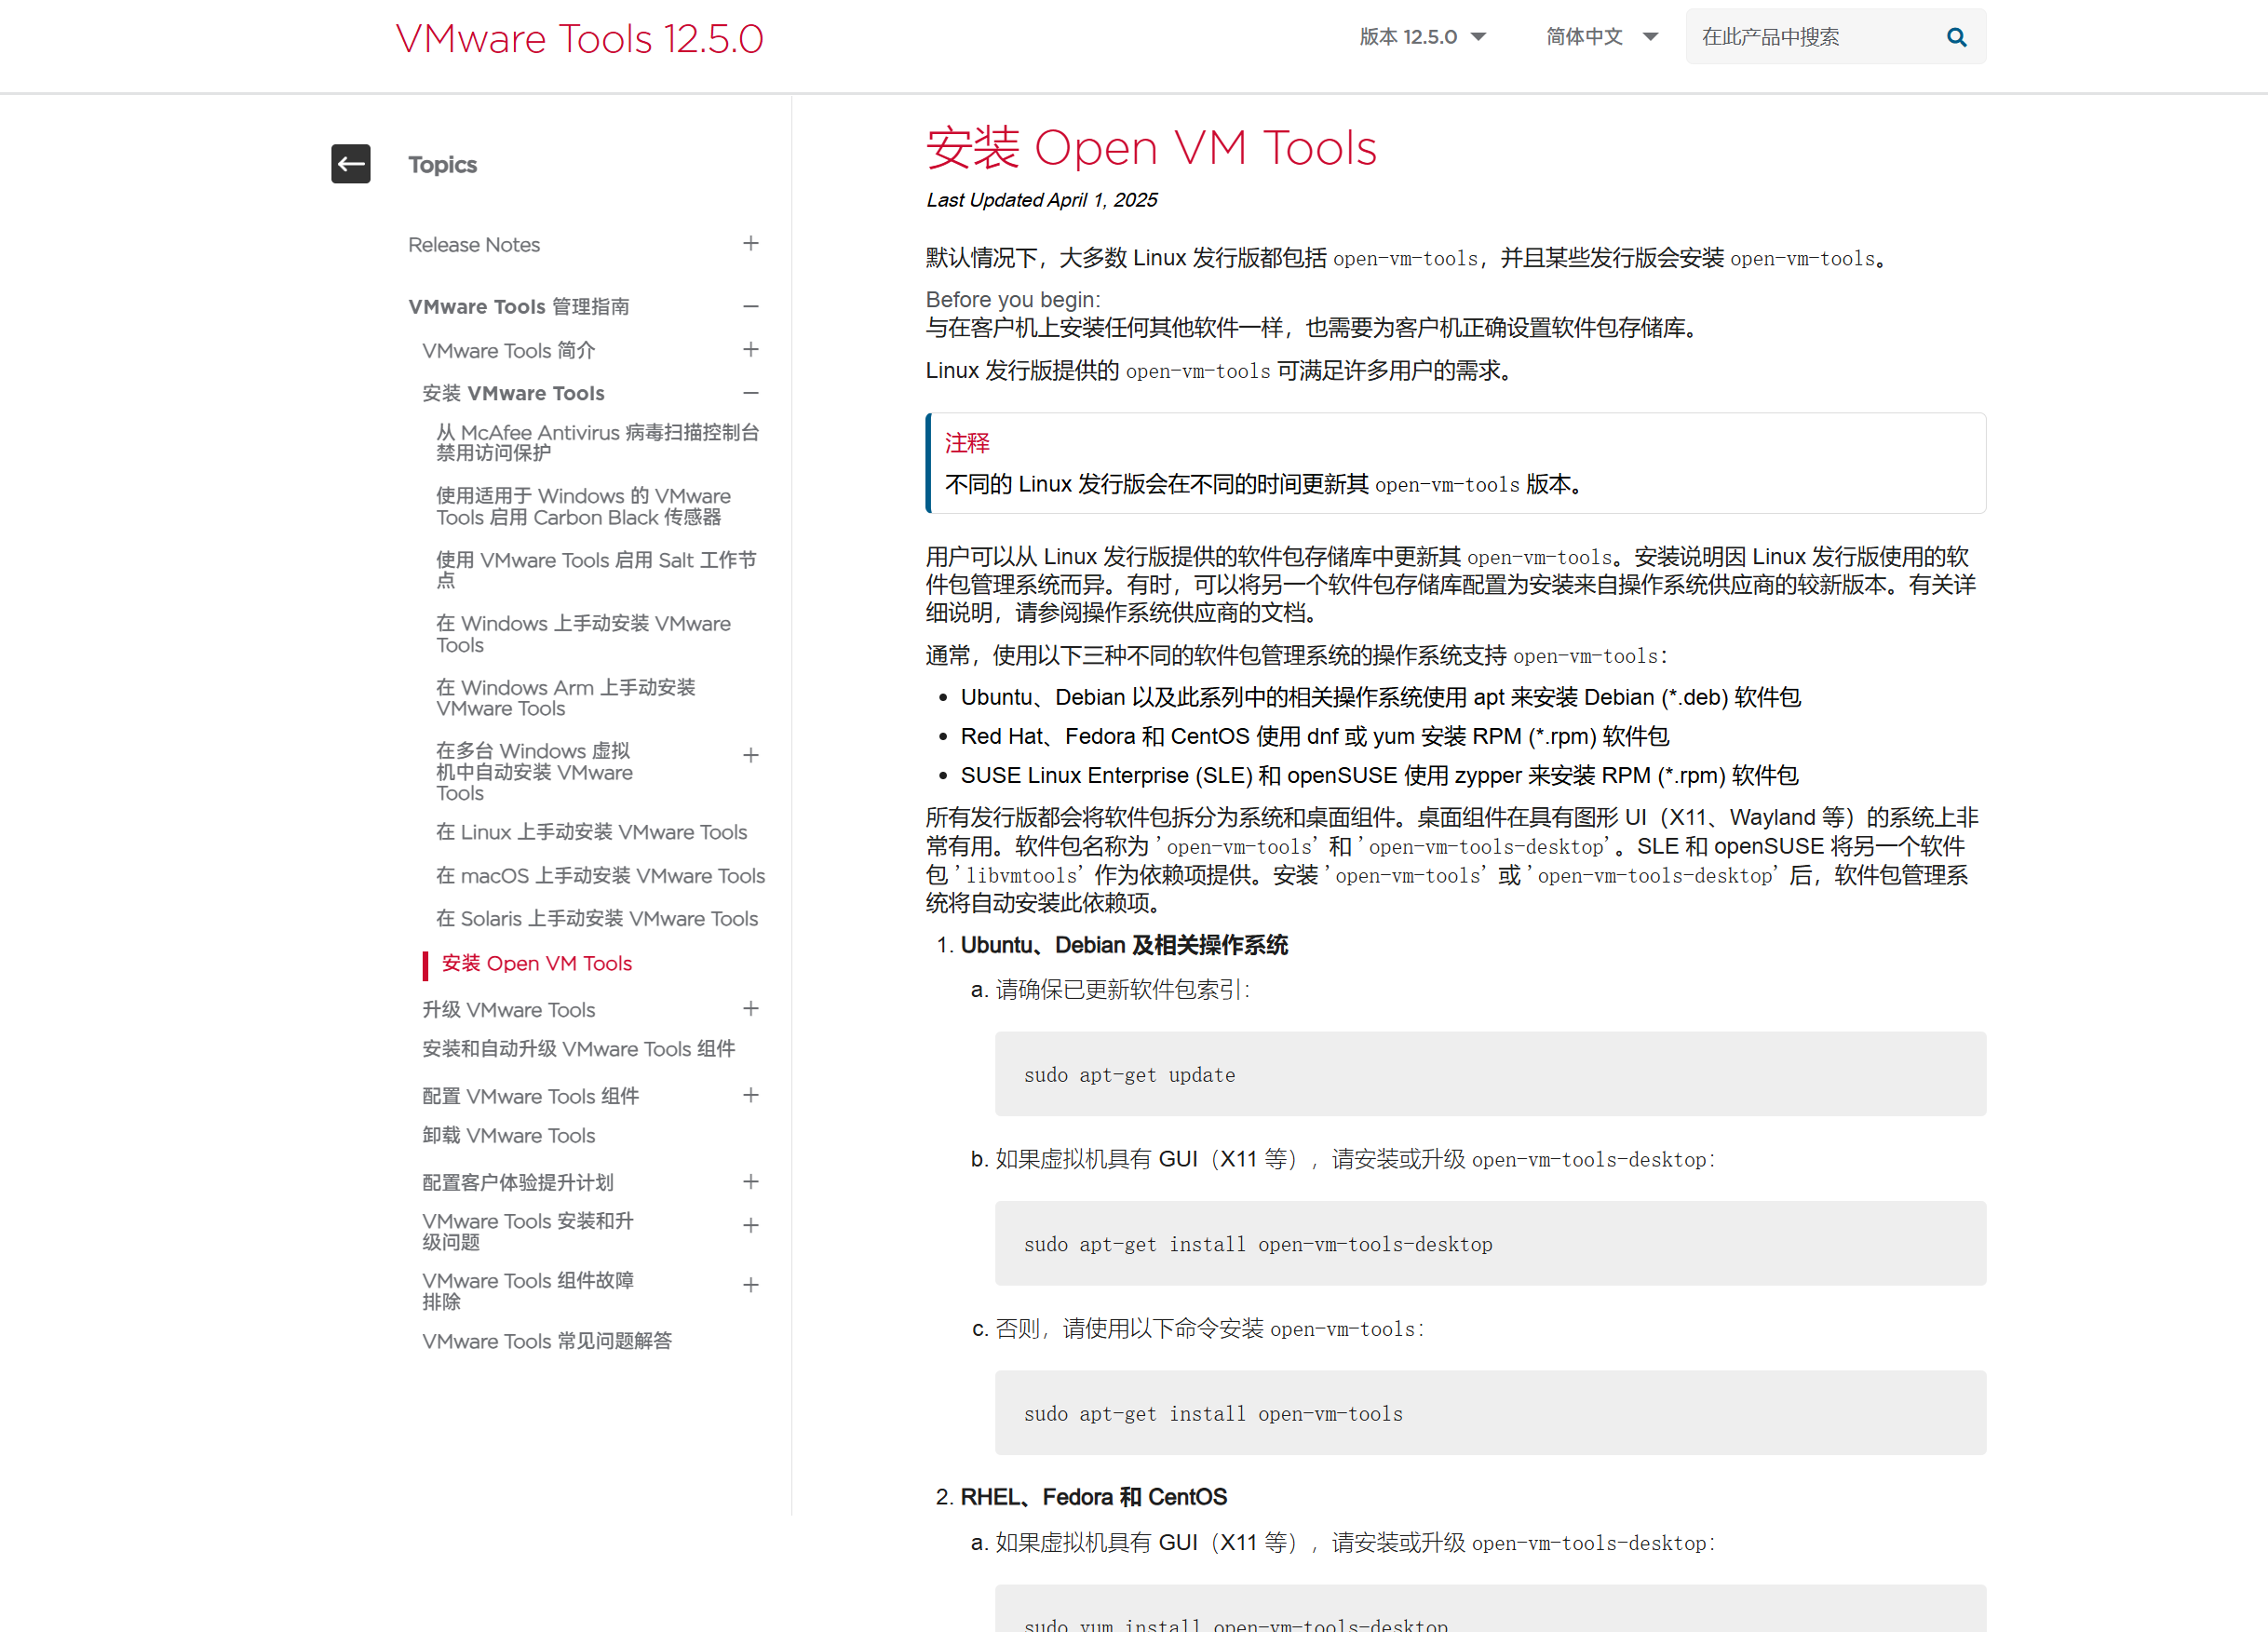The height and width of the screenshot is (1632, 2268).
Task: Click the sudo apt-get install open-vm-tools code
Action: pyautogui.click(x=1490, y=1413)
